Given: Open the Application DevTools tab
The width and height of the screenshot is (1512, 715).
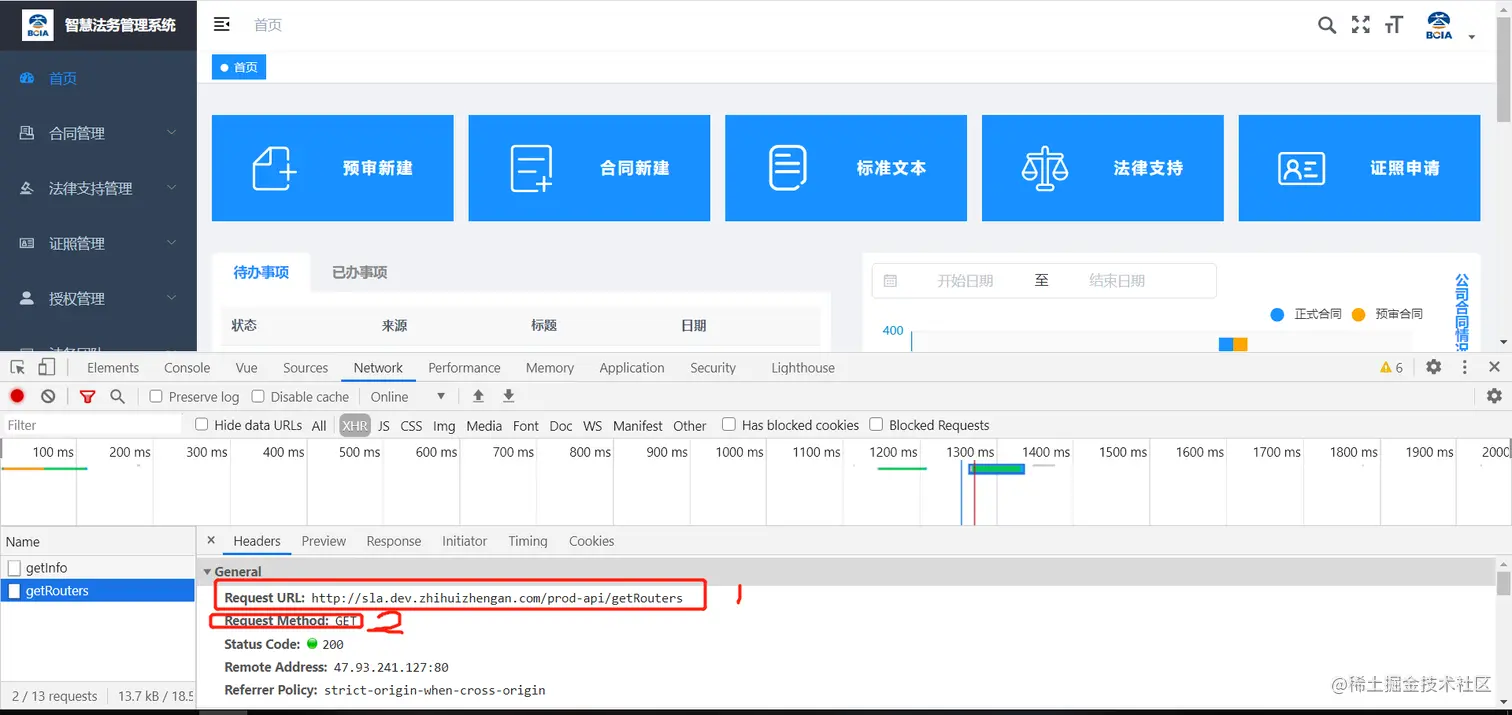Looking at the screenshot, I should [632, 367].
